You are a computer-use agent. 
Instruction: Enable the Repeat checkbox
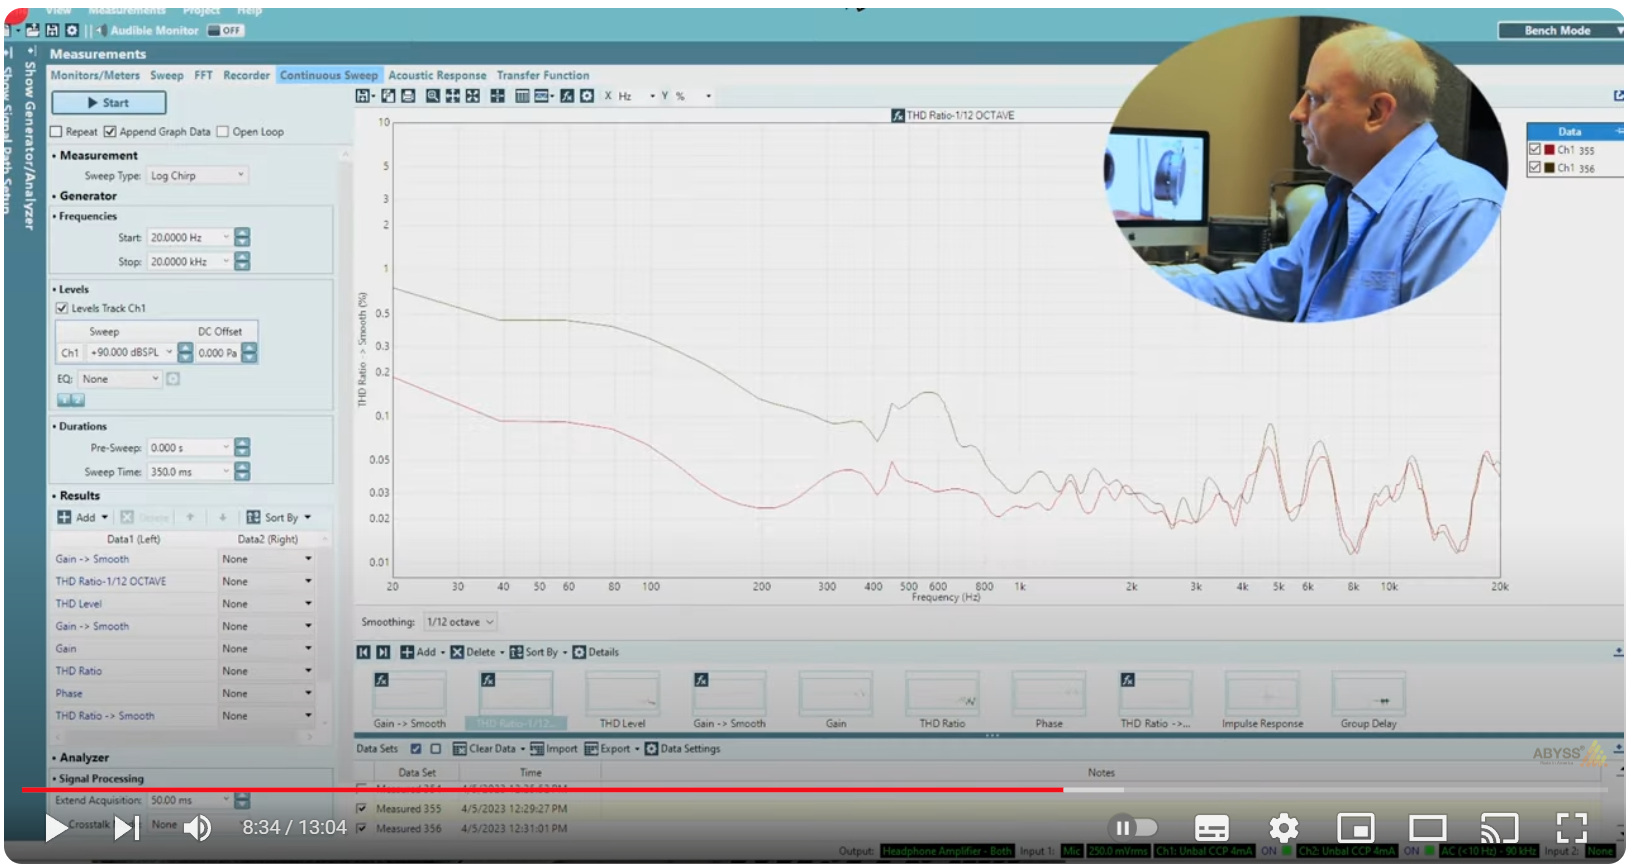click(57, 132)
